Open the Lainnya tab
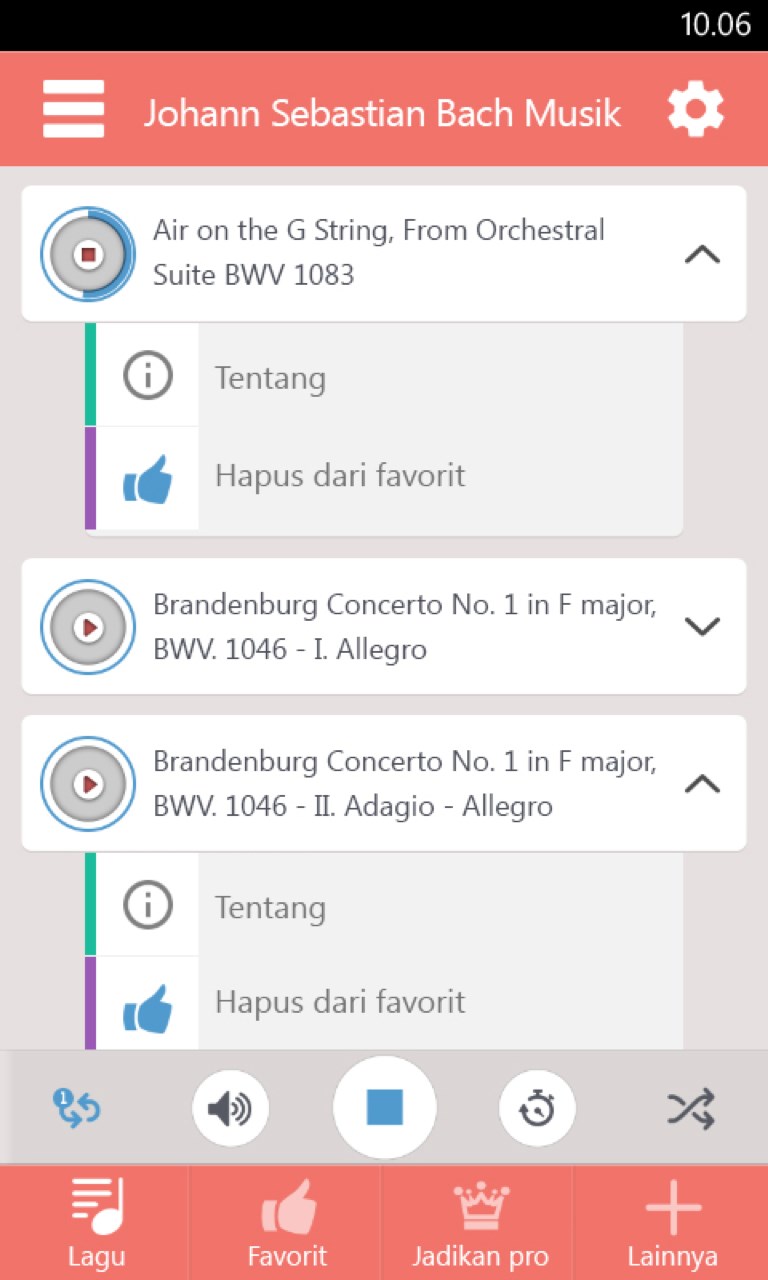 672,1223
